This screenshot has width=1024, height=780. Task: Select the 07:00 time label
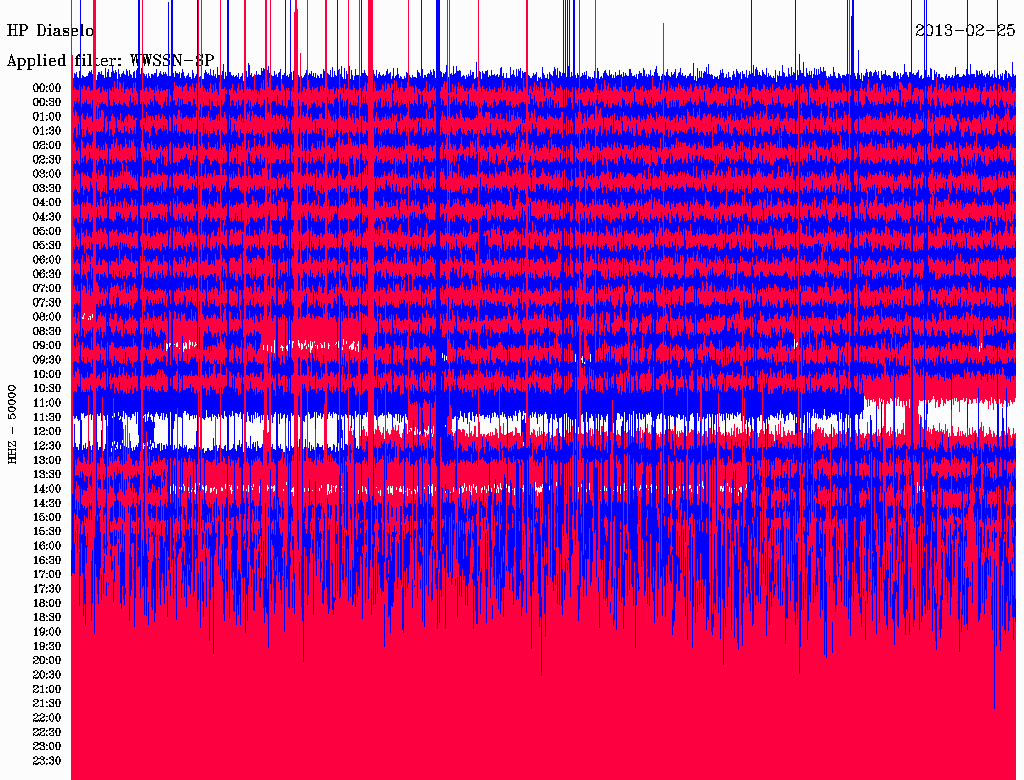[47, 289]
